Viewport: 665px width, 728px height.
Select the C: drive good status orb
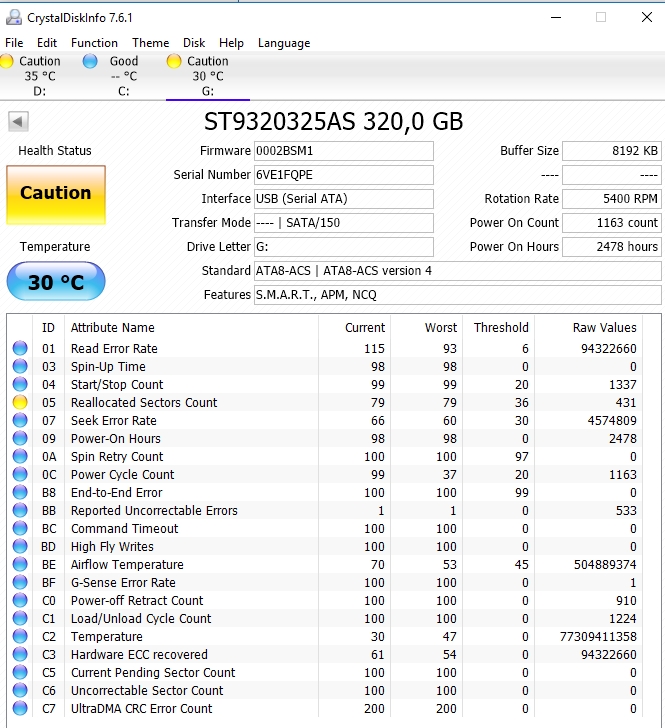(x=90, y=62)
